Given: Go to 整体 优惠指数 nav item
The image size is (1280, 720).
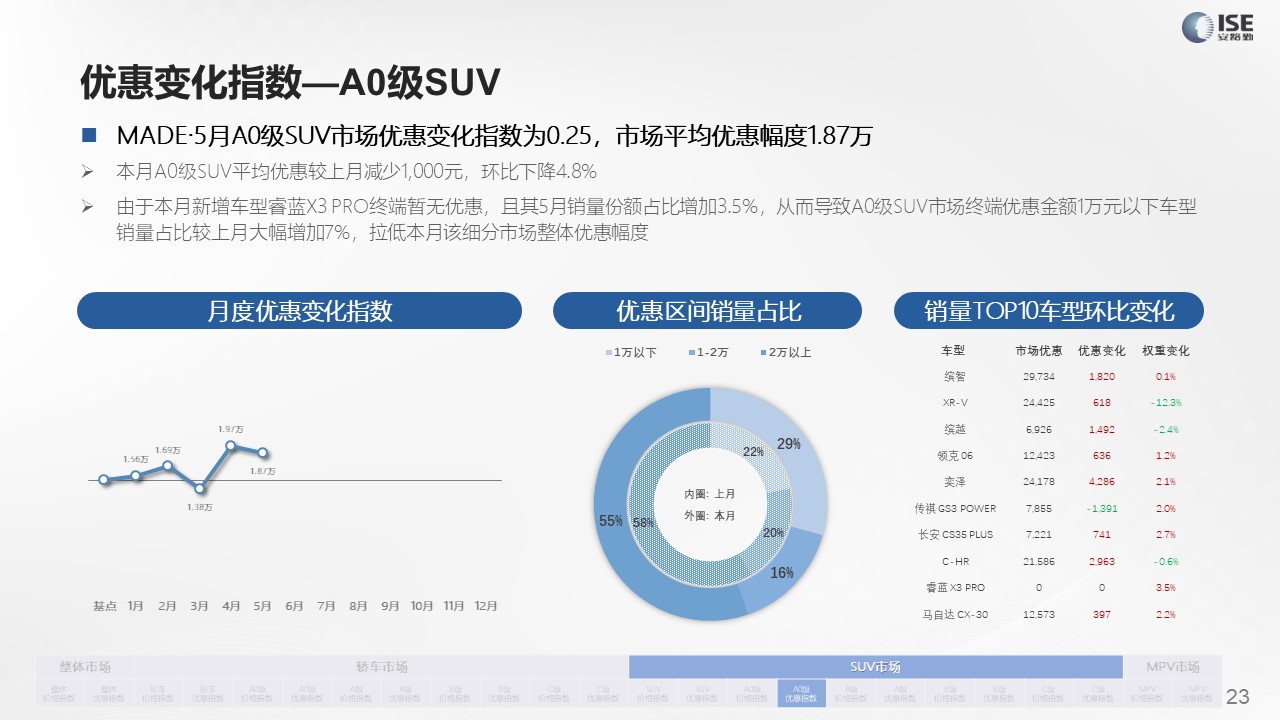Looking at the screenshot, I should pos(108,693).
